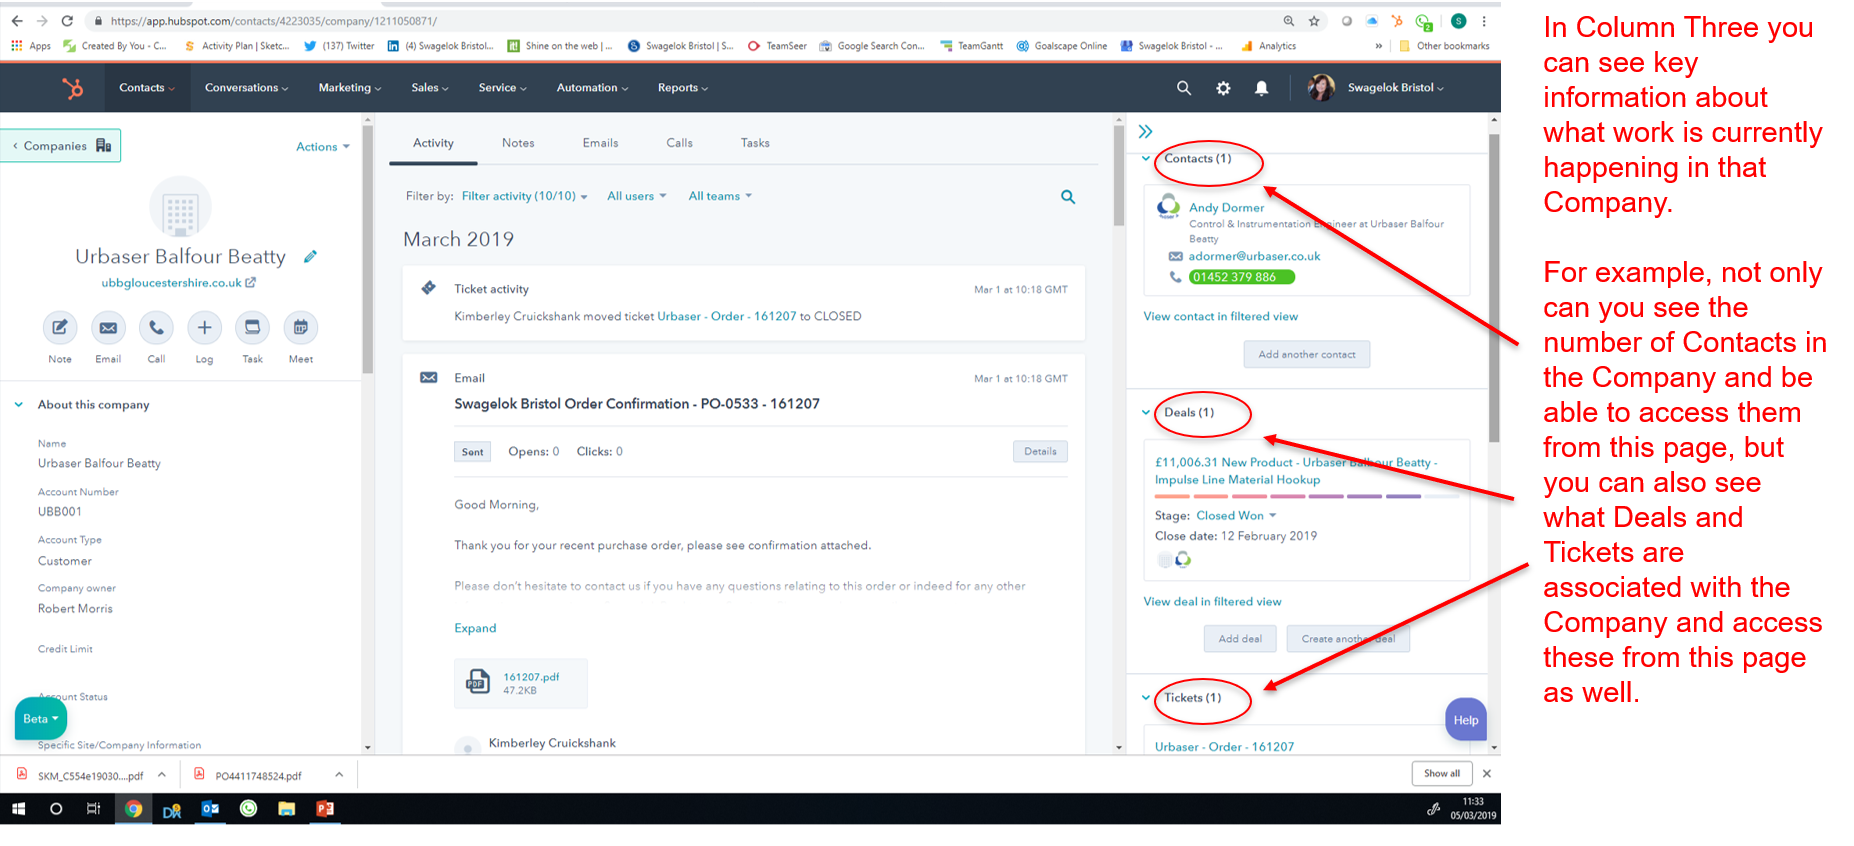
Task: Click View deal in filtered view
Action: 1212,602
